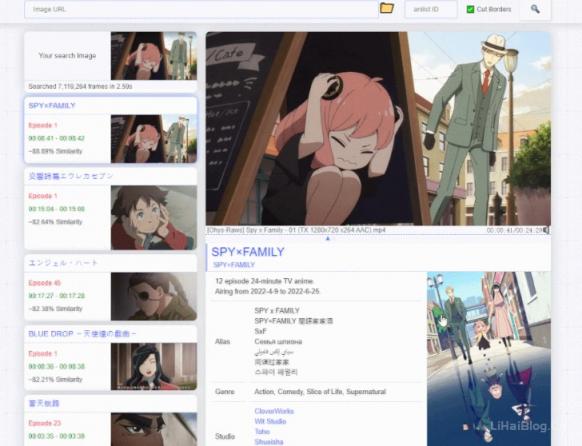Toggle the video mute speaker icon
Screen dimensions: 582x446
point(547,230)
